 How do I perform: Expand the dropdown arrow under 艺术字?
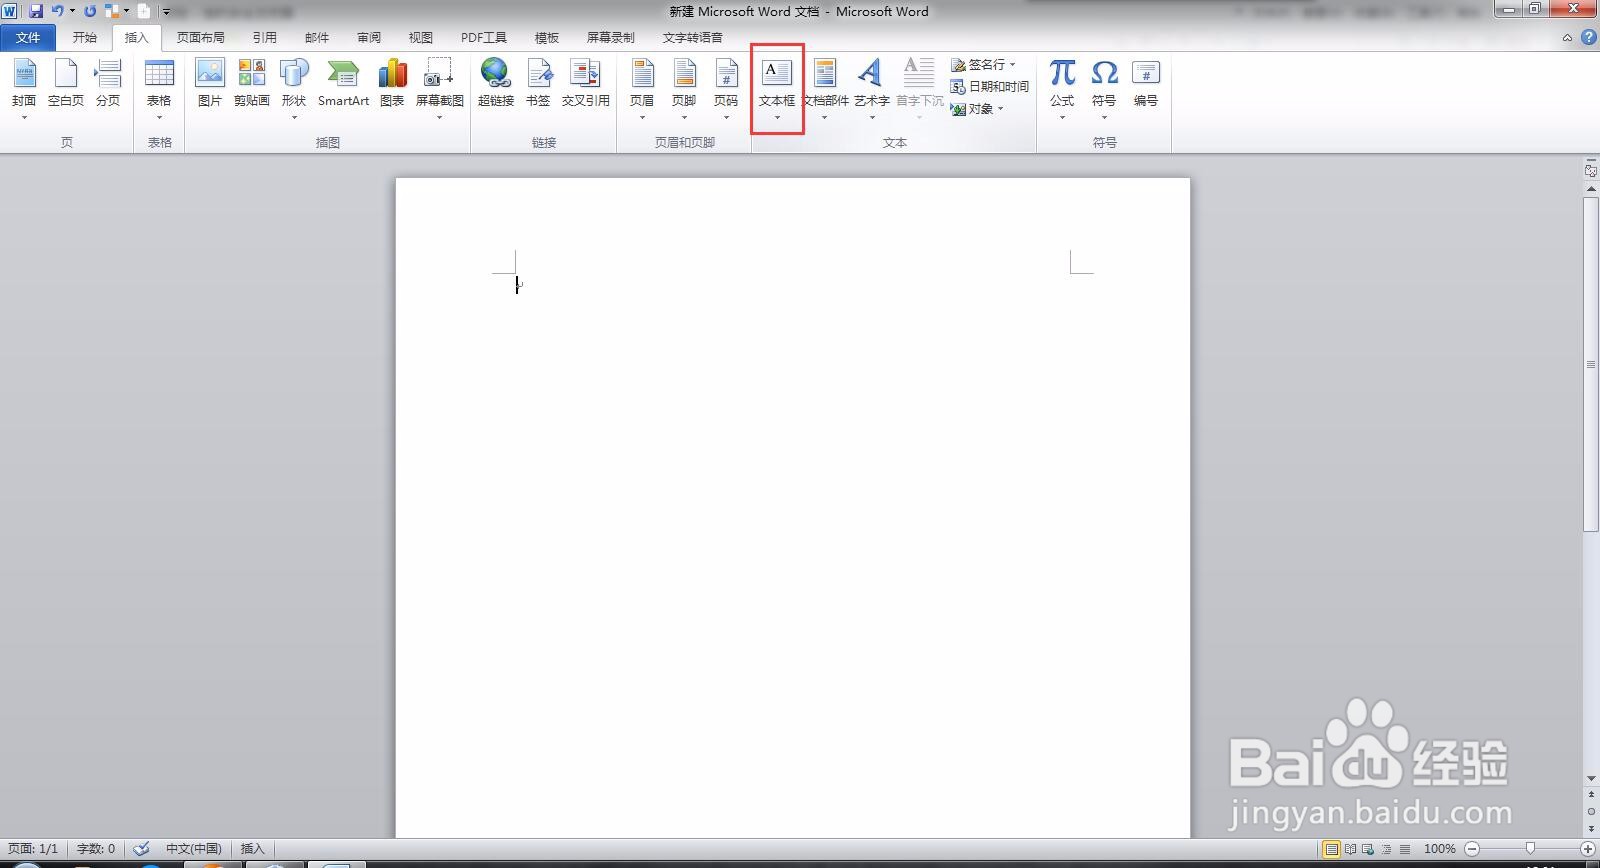871,118
